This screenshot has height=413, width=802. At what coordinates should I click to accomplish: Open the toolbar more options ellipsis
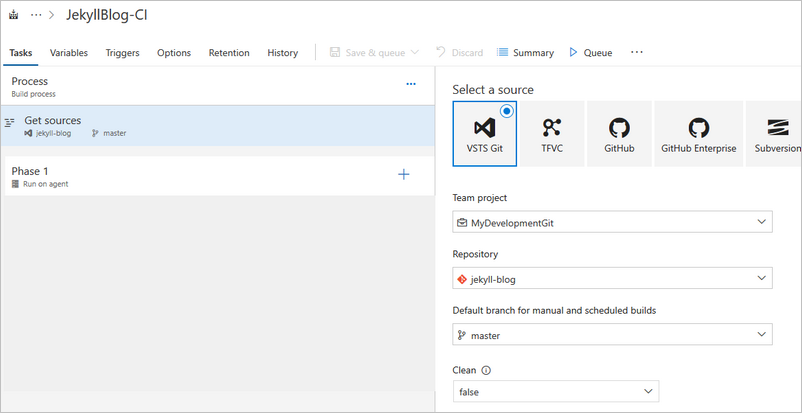click(x=637, y=53)
